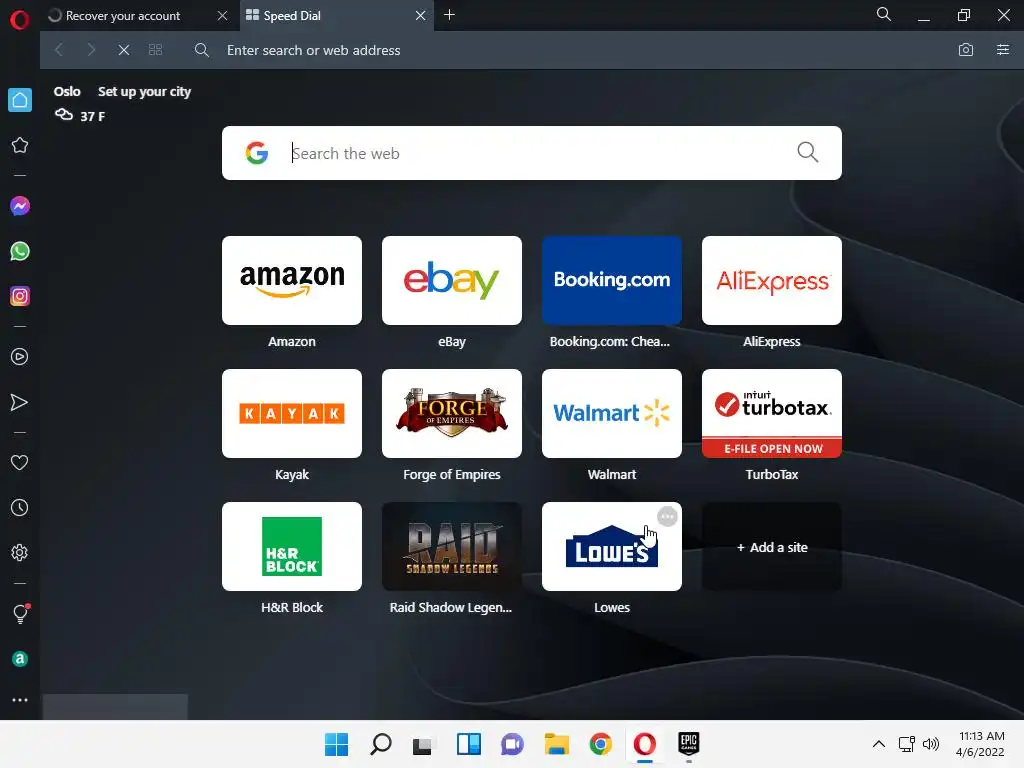Screen dimensions: 1024x768
Task: Click the Search the web field
Action: 532,153
